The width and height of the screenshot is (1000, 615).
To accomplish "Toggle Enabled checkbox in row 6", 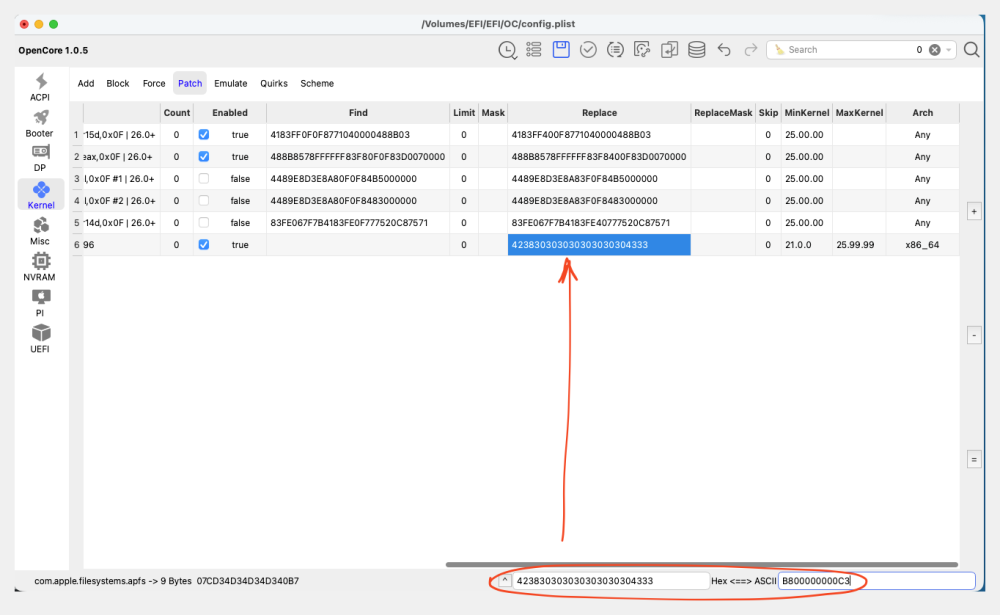I will 203,244.
